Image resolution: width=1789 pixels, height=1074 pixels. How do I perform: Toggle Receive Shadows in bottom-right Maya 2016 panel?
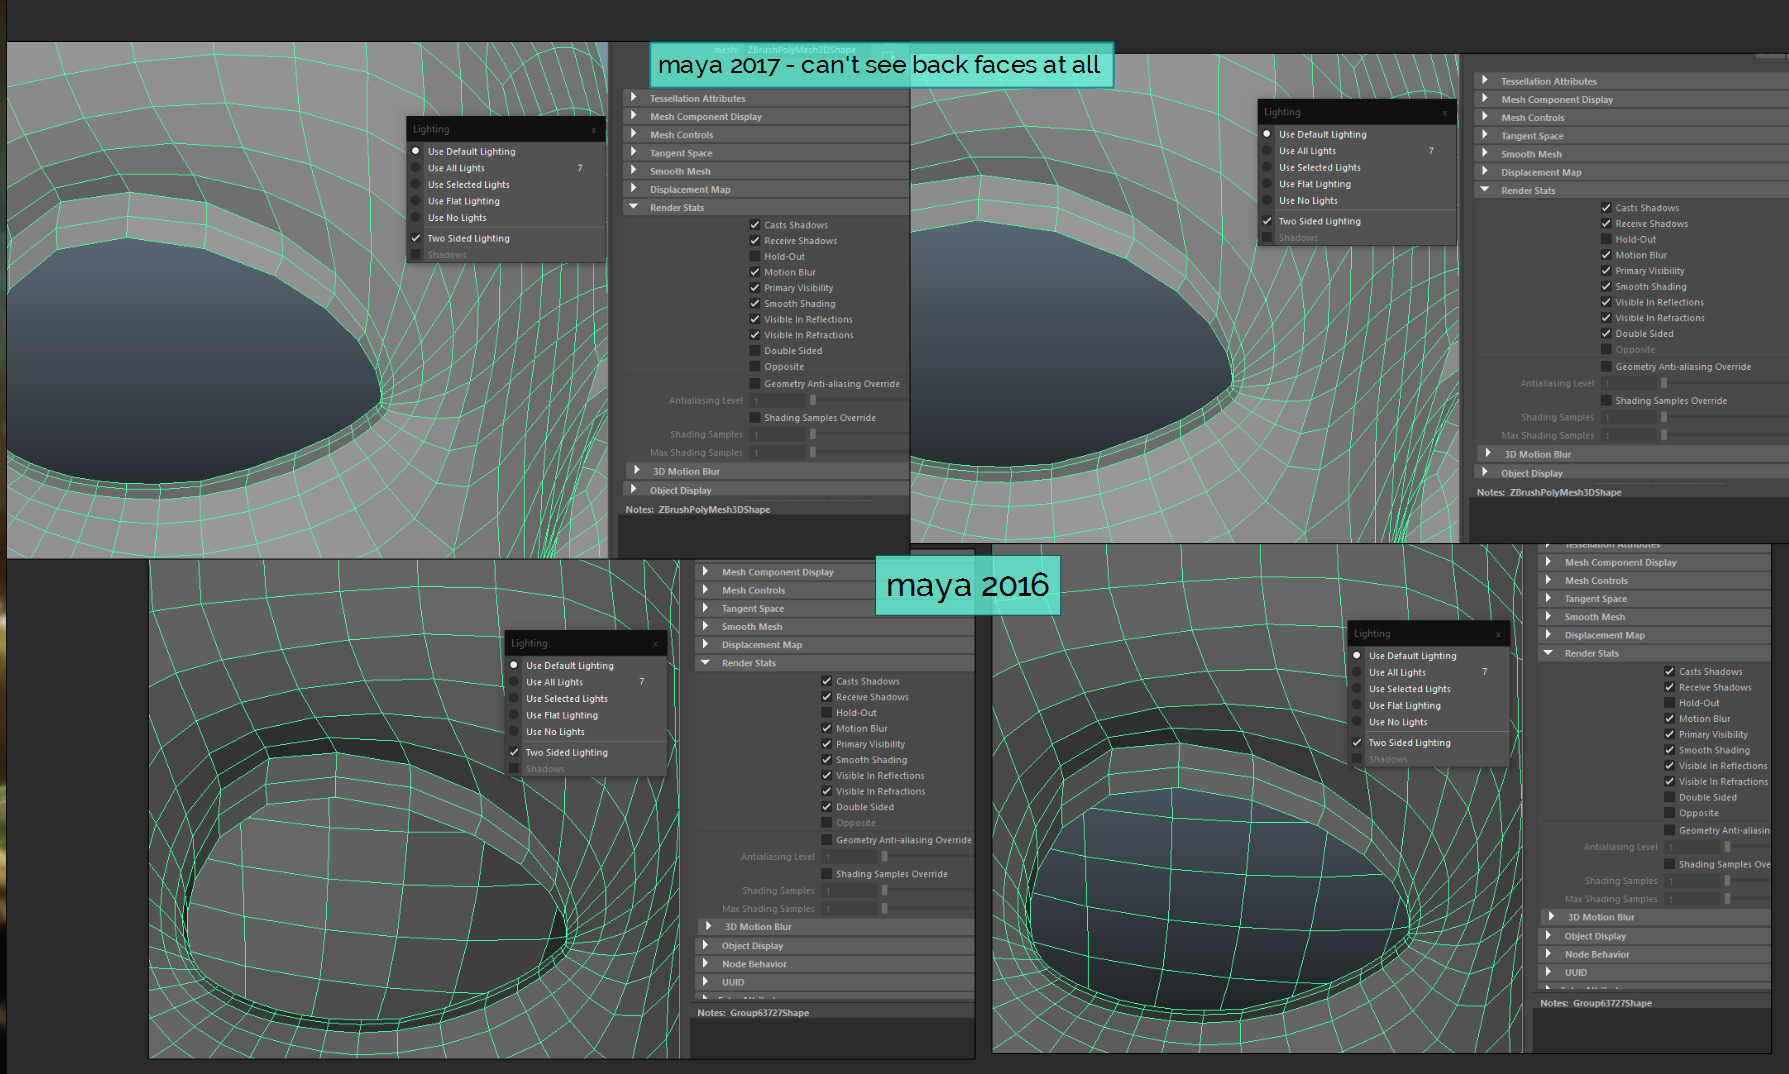(1670, 687)
